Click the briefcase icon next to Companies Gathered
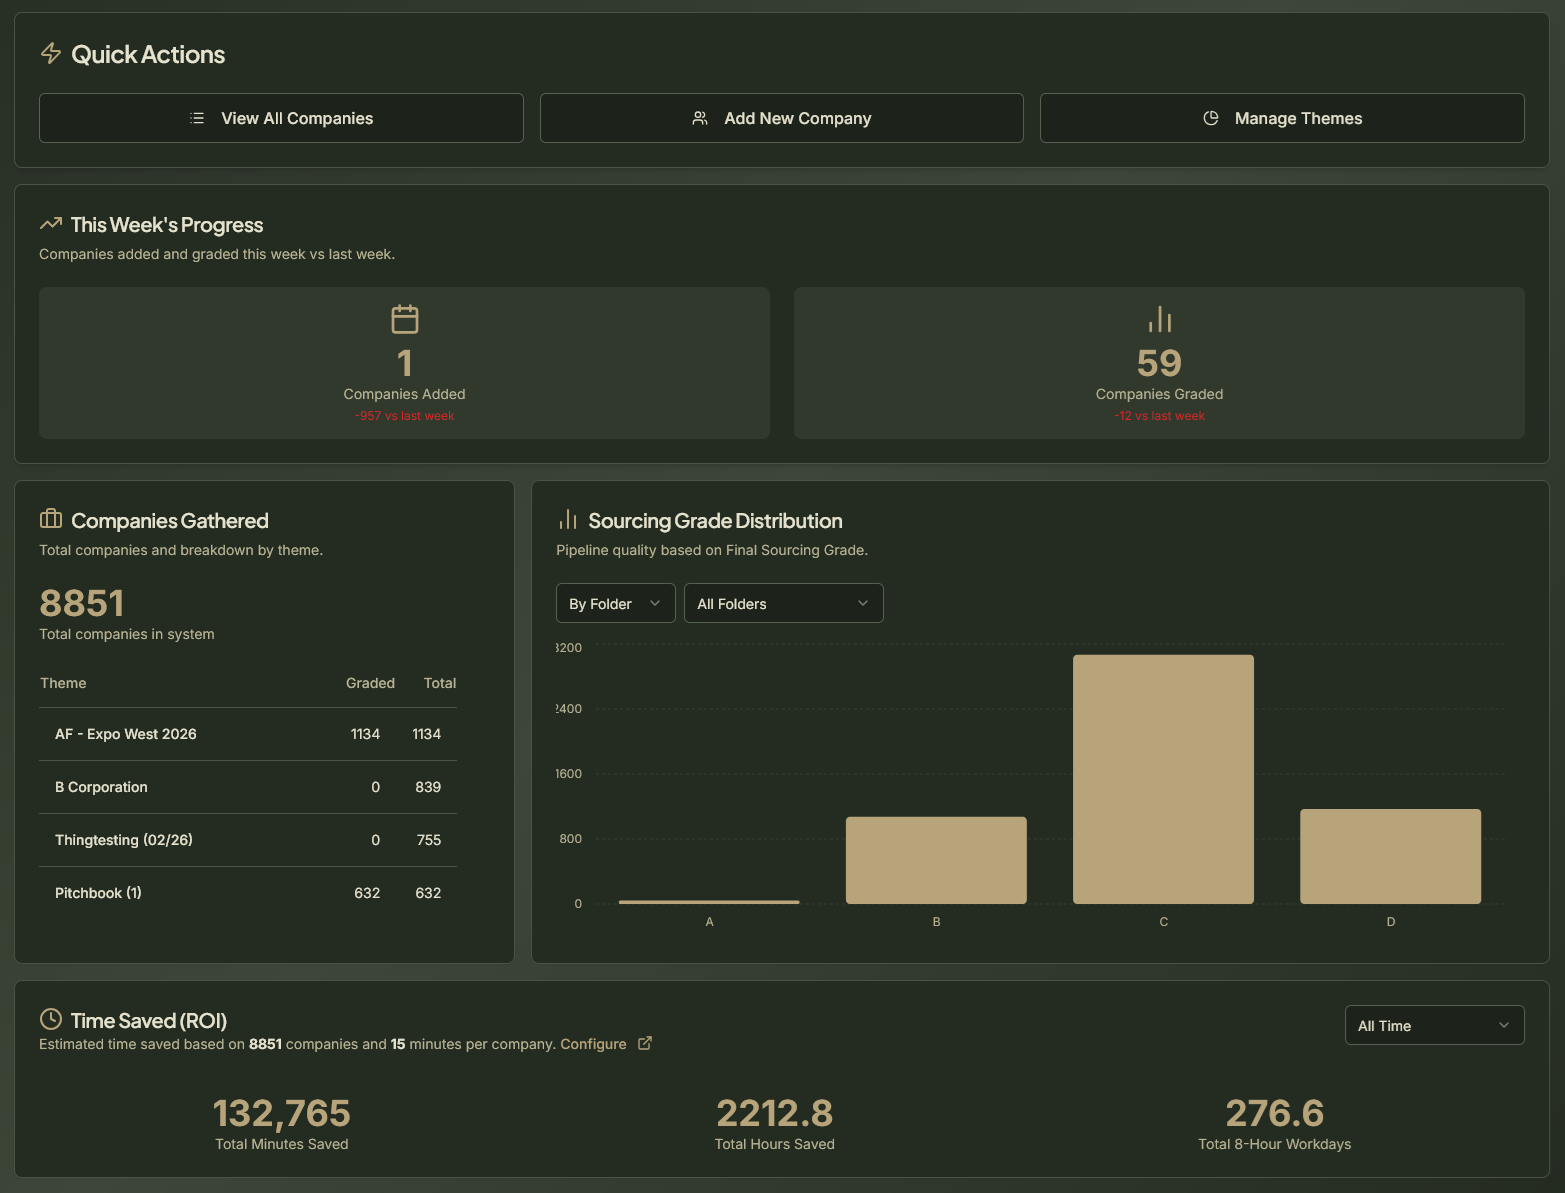Image resolution: width=1565 pixels, height=1193 pixels. [x=50, y=519]
